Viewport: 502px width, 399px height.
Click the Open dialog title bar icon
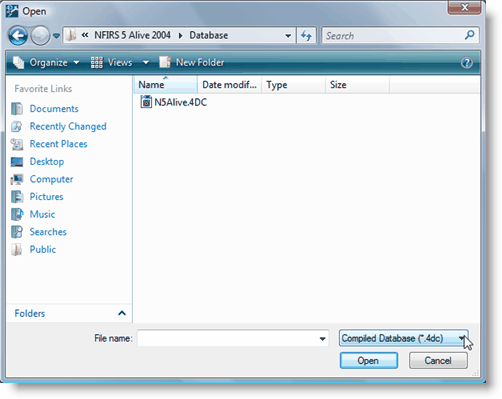click(x=12, y=11)
